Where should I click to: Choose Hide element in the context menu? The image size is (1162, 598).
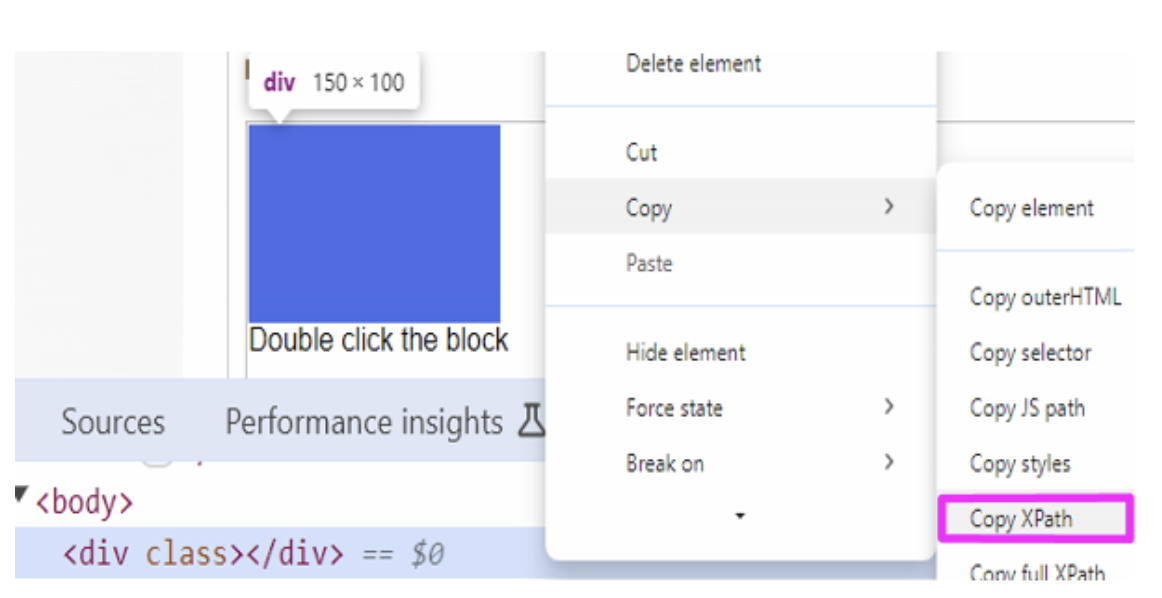685,352
